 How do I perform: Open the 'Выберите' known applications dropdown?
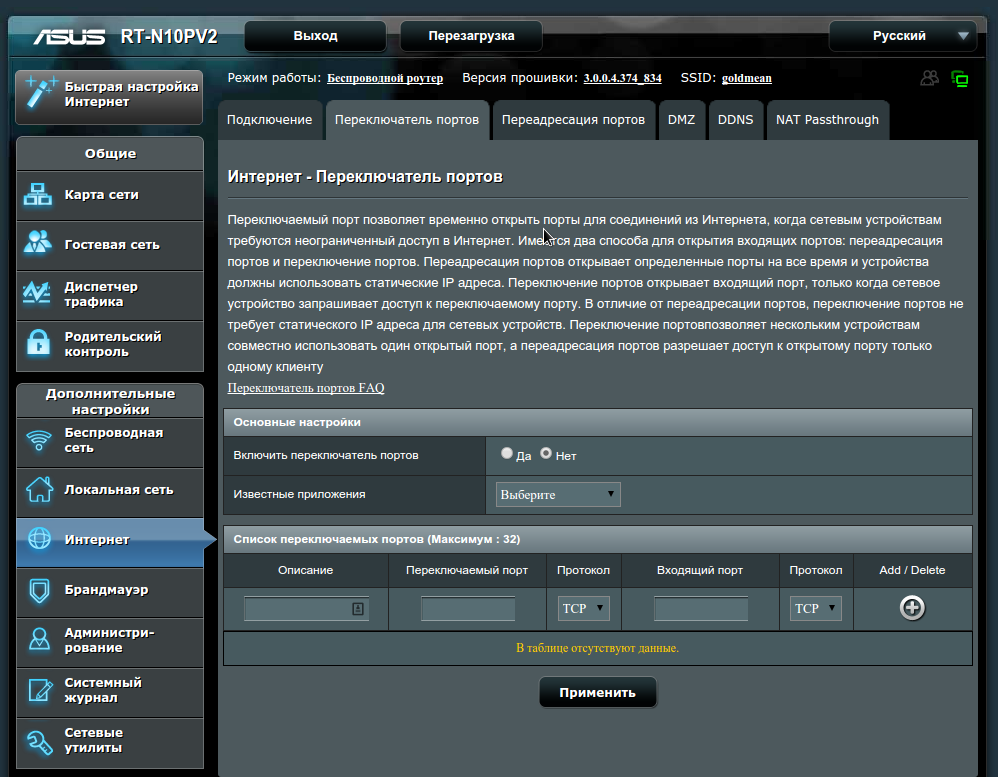tap(558, 495)
